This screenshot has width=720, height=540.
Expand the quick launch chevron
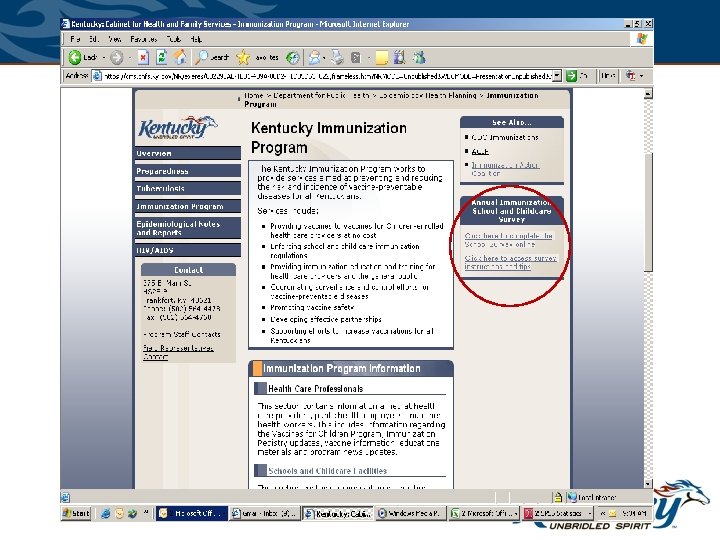coord(146,513)
